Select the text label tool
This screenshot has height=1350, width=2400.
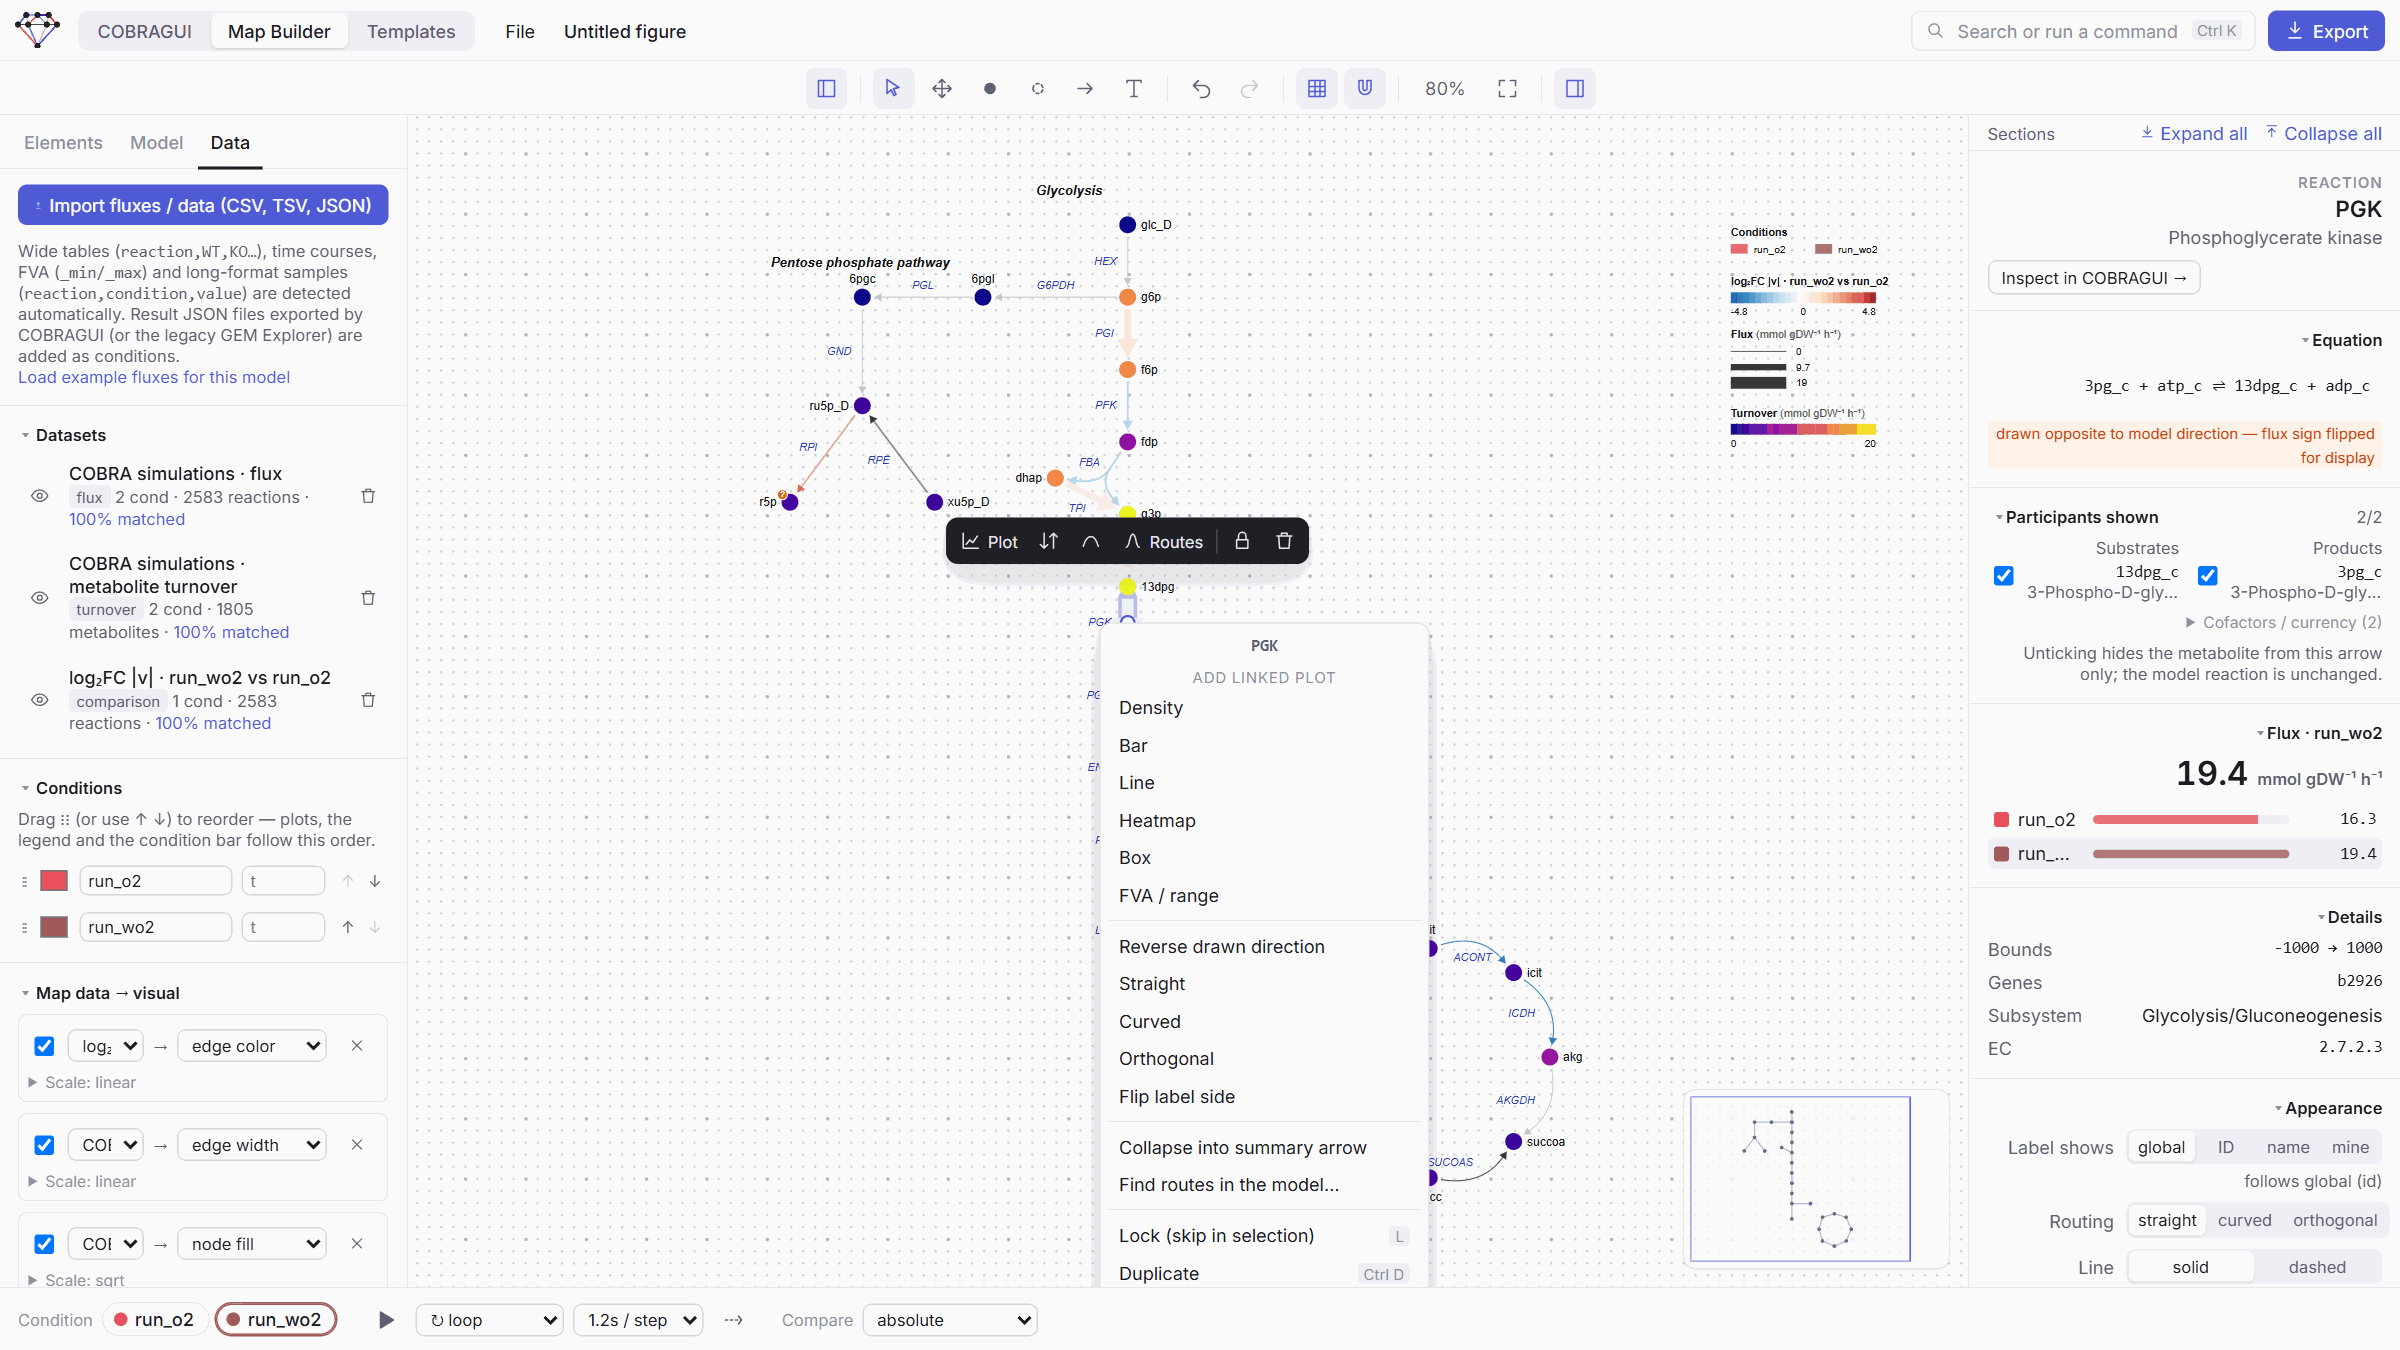[1133, 89]
